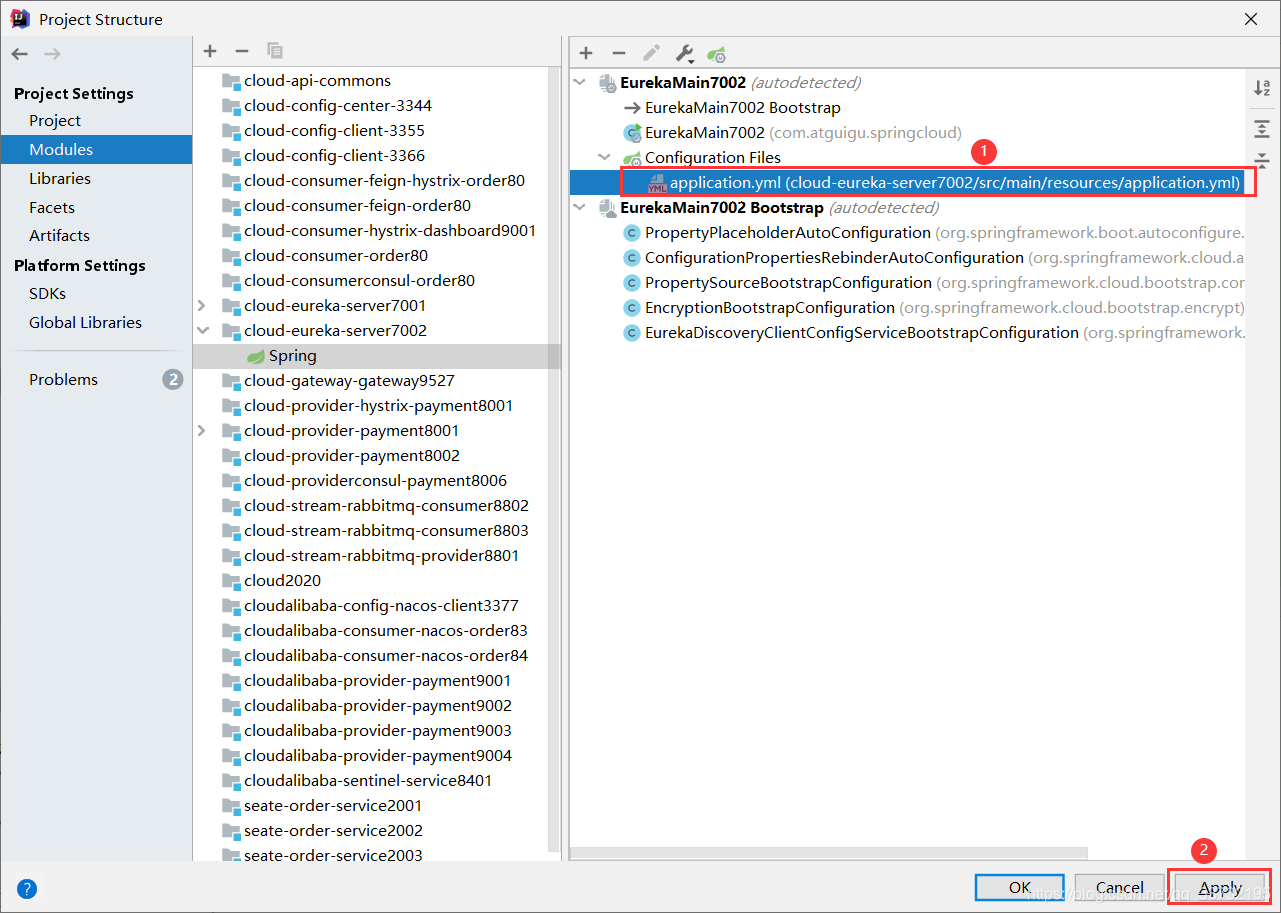The image size is (1281, 913).
Task: Select the cloud-consumer-hystrix-dashboard9001 module
Action: click(390, 231)
